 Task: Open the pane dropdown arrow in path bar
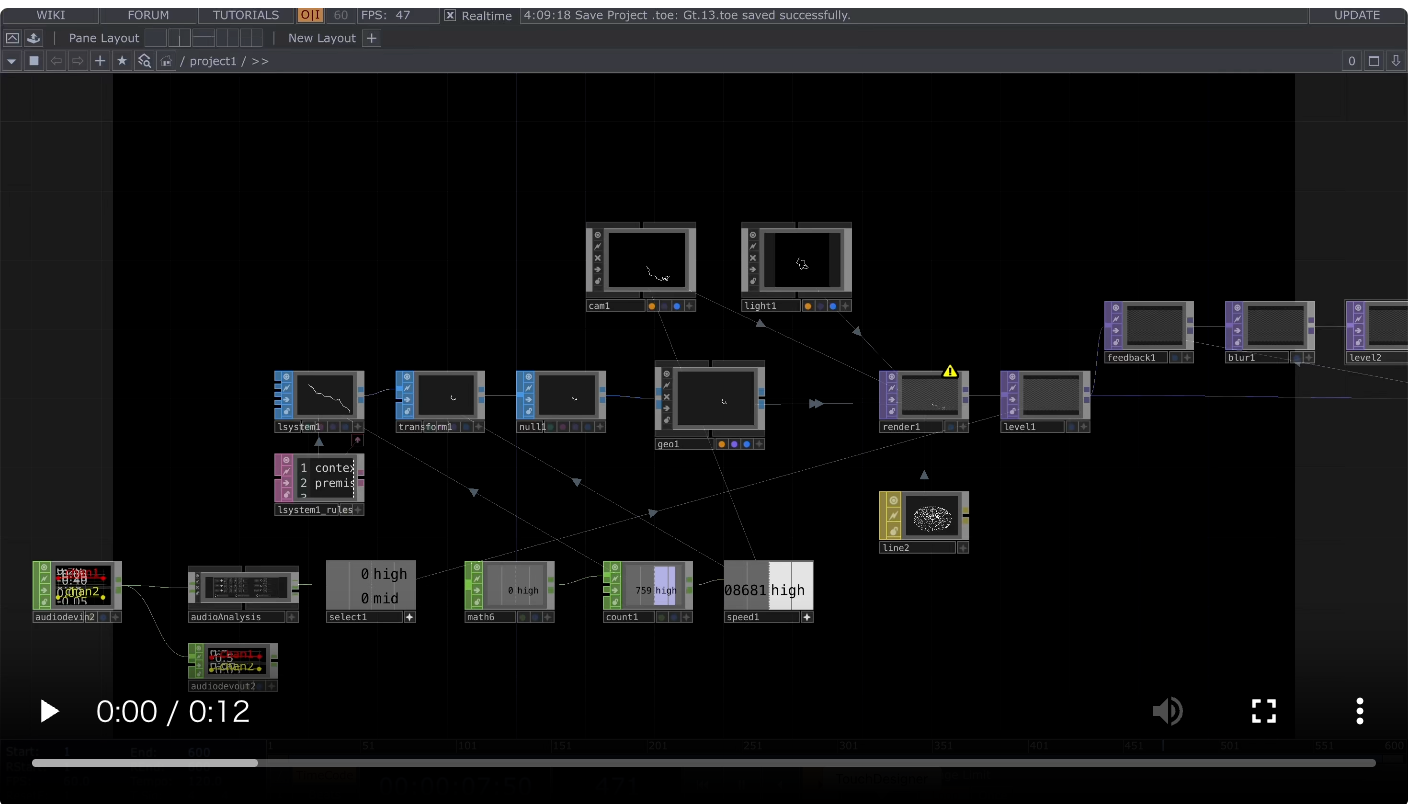12,61
